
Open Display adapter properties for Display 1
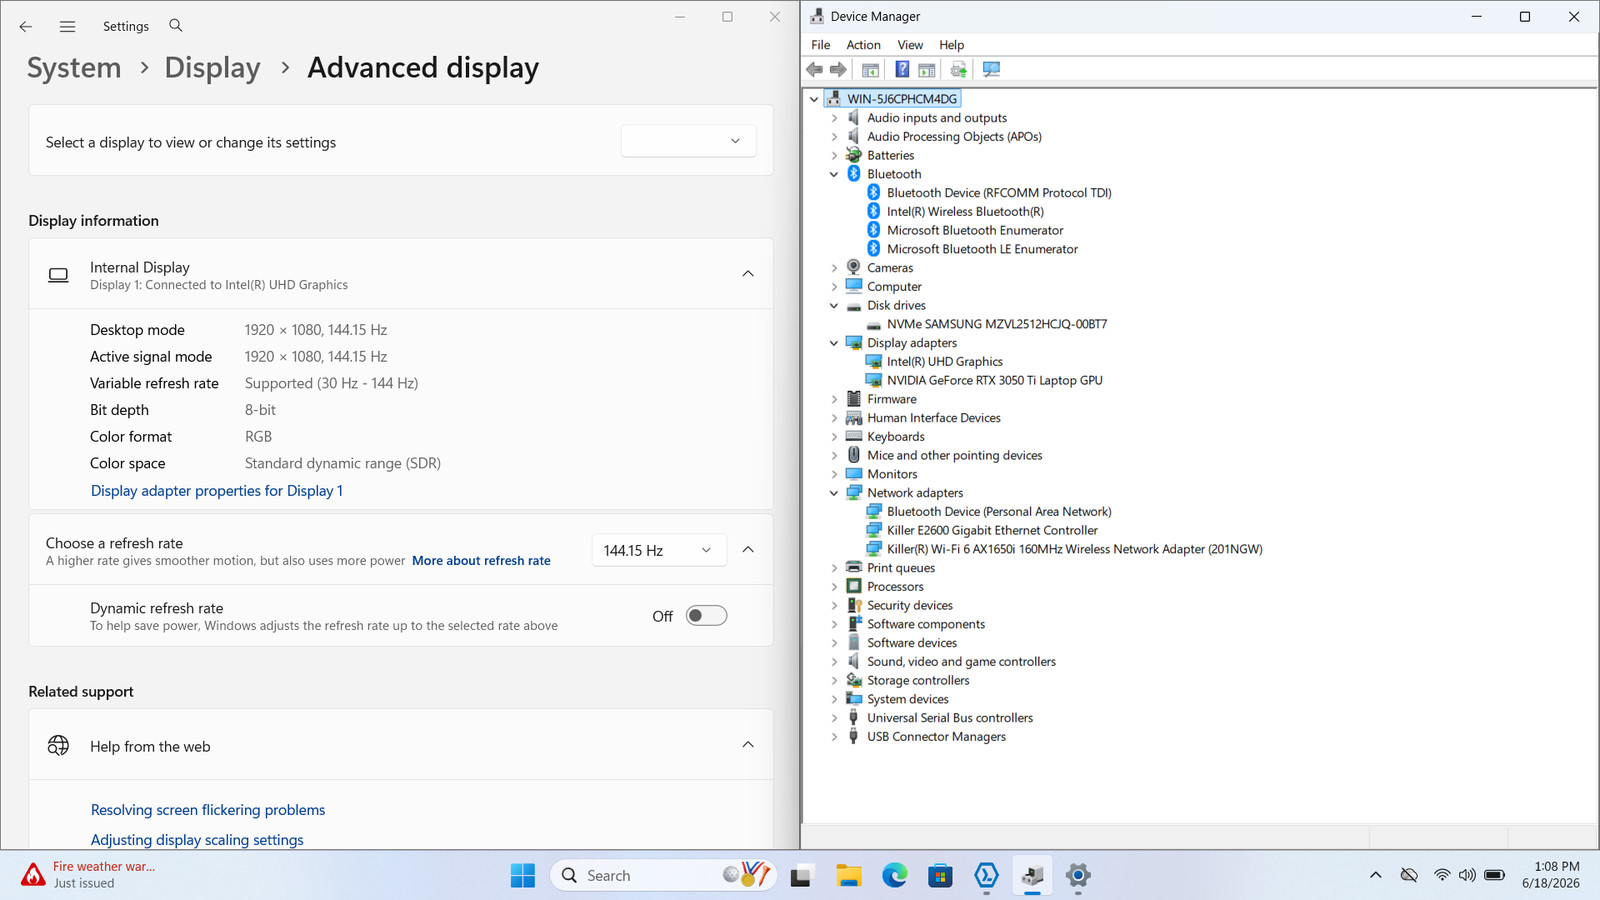point(217,491)
